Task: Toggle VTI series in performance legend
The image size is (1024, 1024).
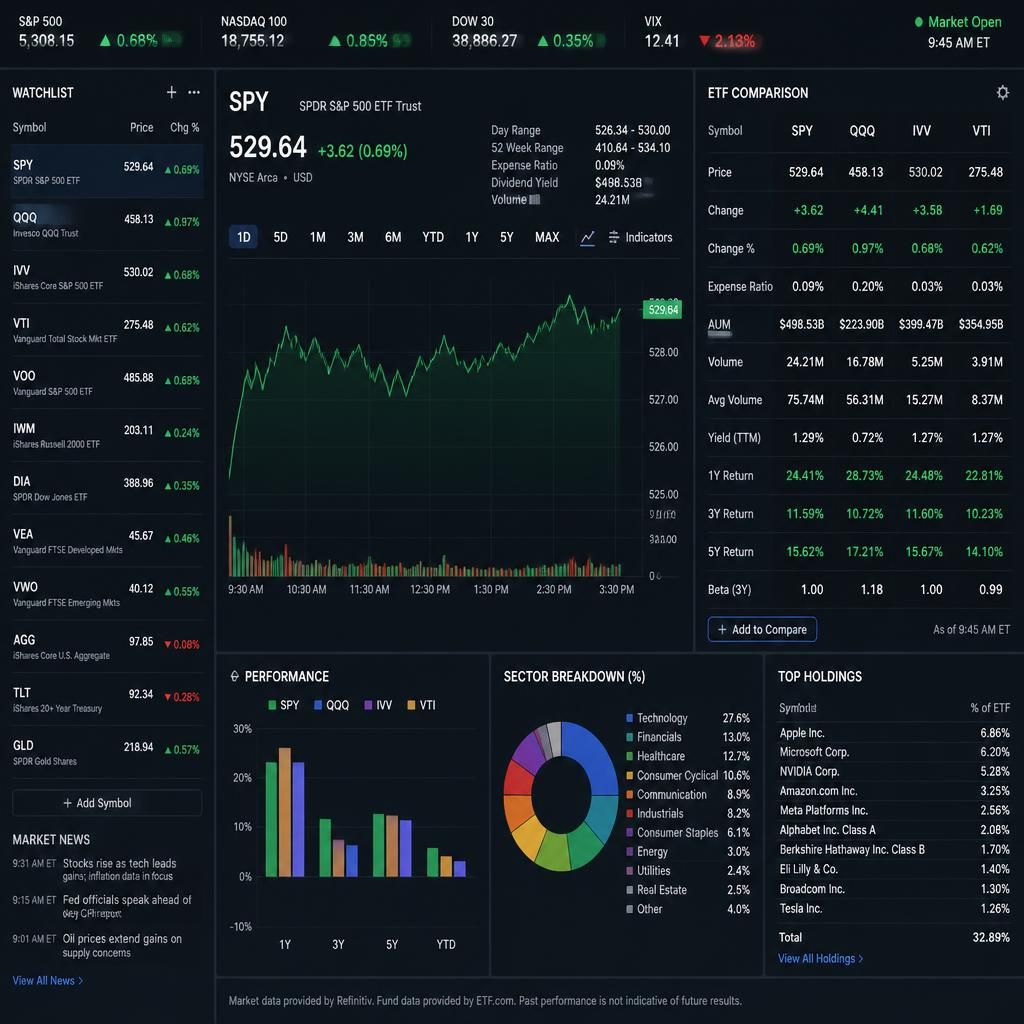Action: point(421,705)
